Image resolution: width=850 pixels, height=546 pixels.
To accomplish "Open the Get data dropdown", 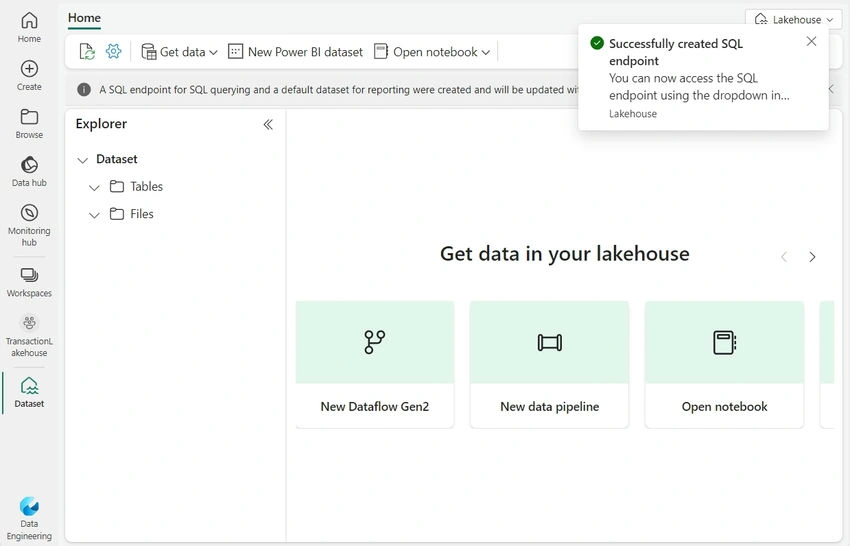I will (x=179, y=52).
